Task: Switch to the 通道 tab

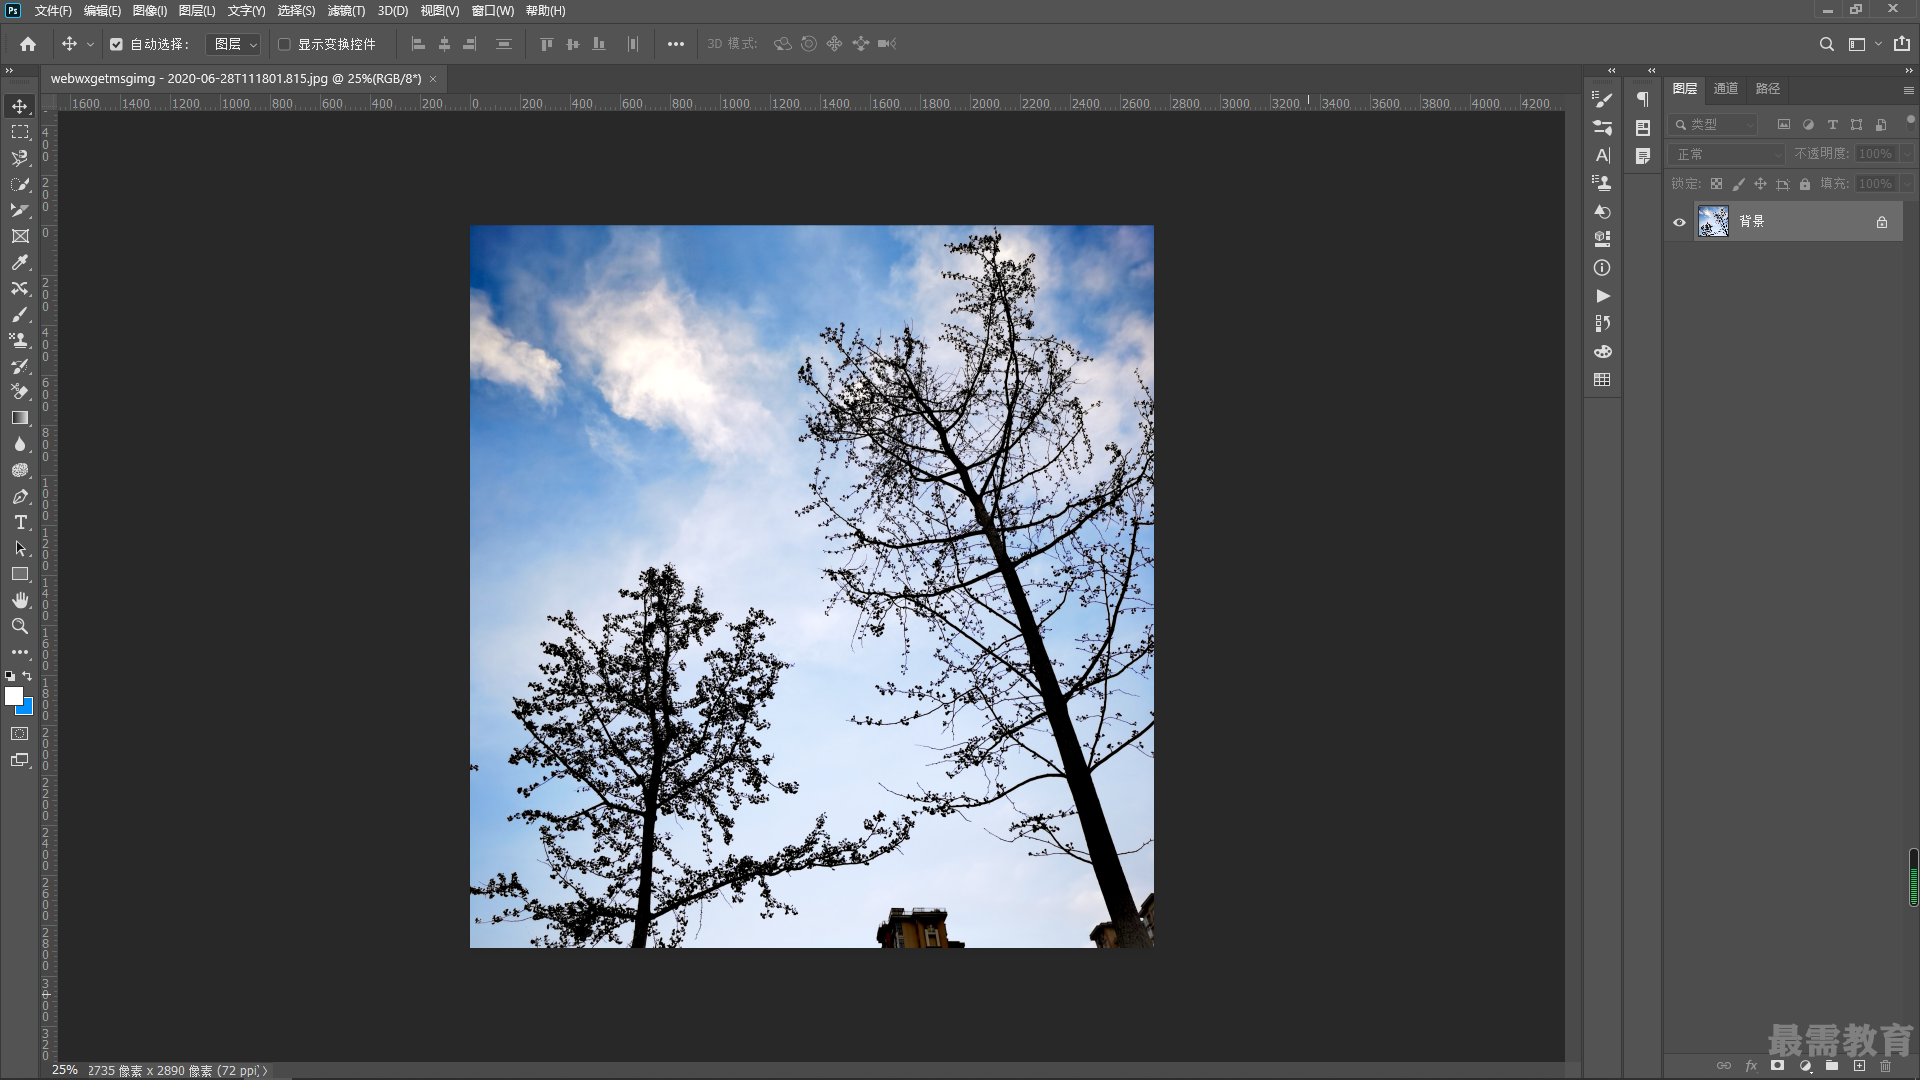Action: click(x=1726, y=89)
